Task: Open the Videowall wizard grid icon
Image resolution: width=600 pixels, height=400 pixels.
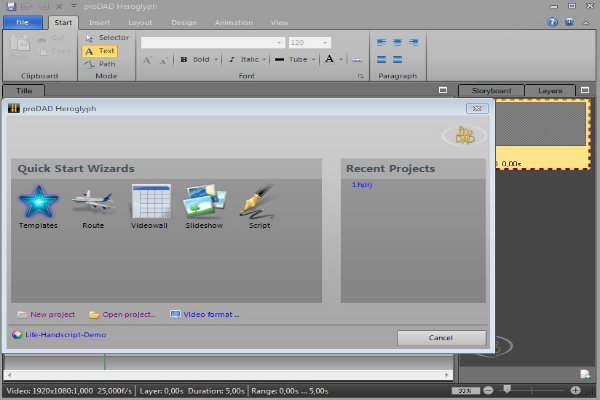Action: click(x=151, y=202)
